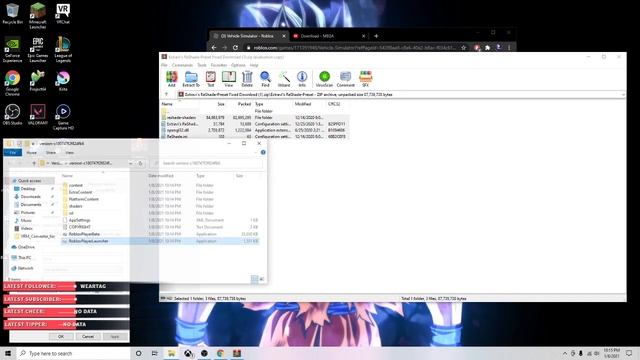Open File Explorer from taskbar

(171, 353)
